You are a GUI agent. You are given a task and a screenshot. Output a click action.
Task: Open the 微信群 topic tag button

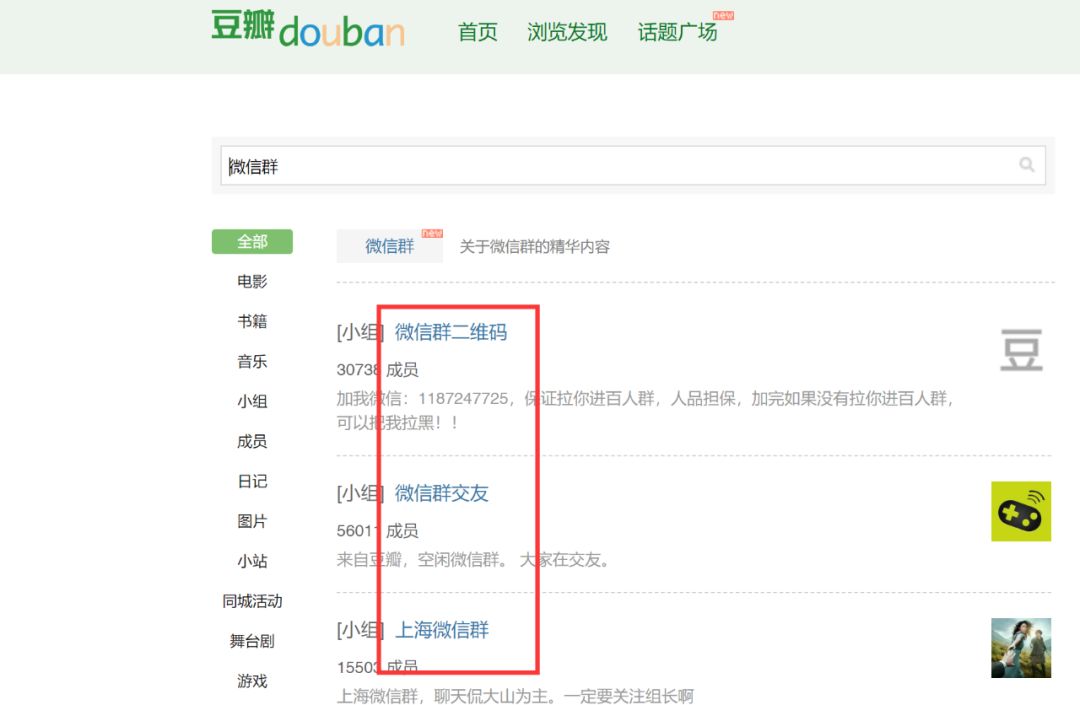(390, 246)
